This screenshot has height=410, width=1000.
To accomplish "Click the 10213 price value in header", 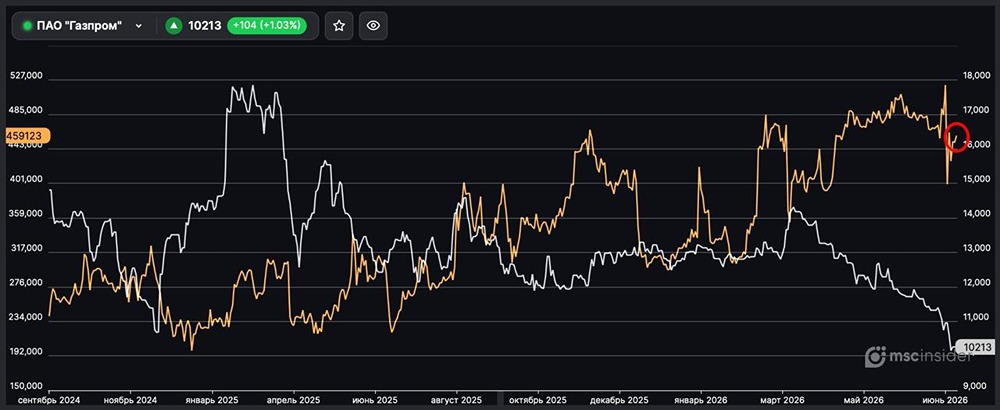I will pyautogui.click(x=205, y=26).
